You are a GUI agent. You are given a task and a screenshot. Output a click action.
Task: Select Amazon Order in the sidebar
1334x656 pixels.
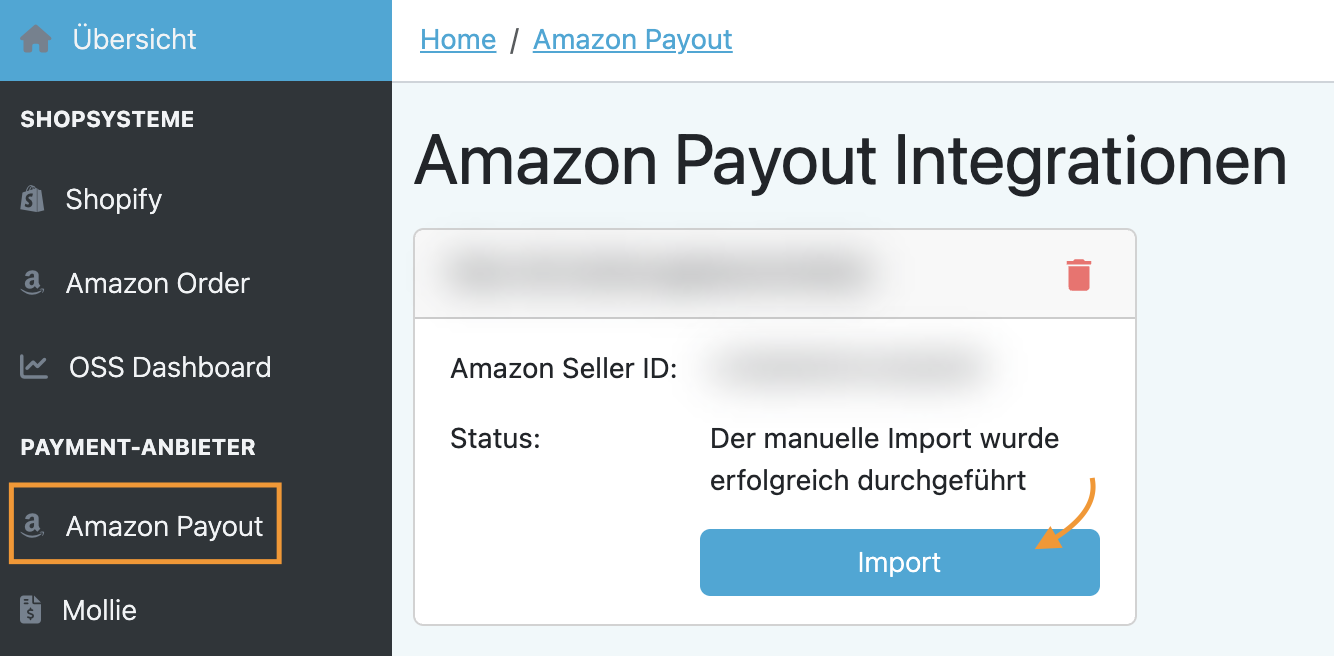[196, 283]
